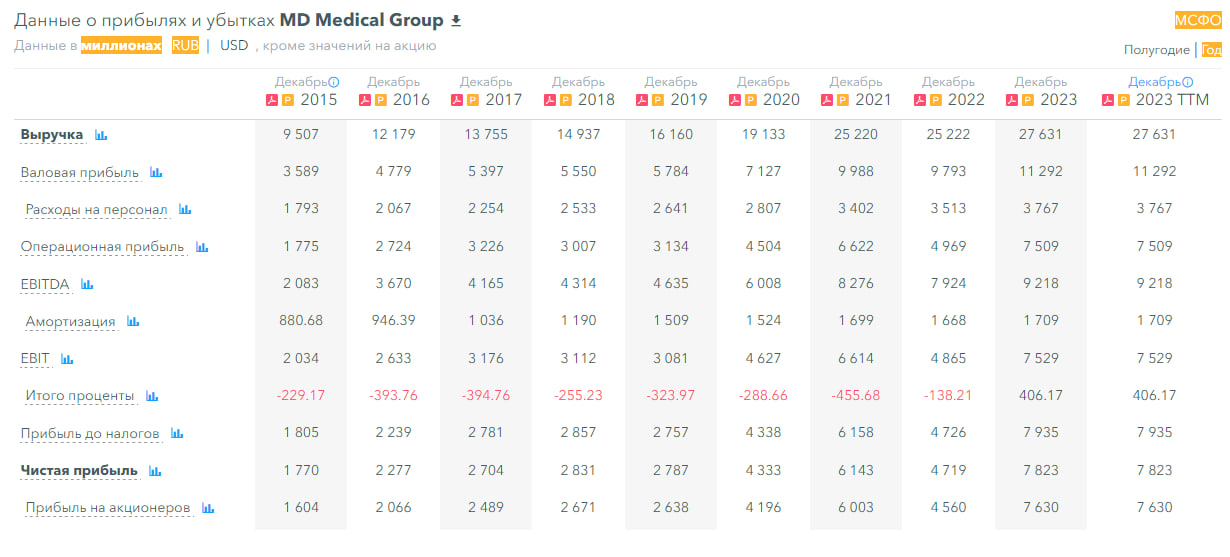Open the 2023 TTM PDF report icon
1230x557 pixels.
pyautogui.click(x=1107, y=100)
